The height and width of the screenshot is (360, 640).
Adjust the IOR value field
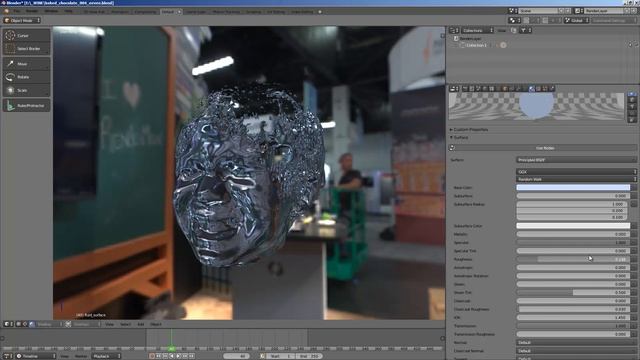click(573, 317)
